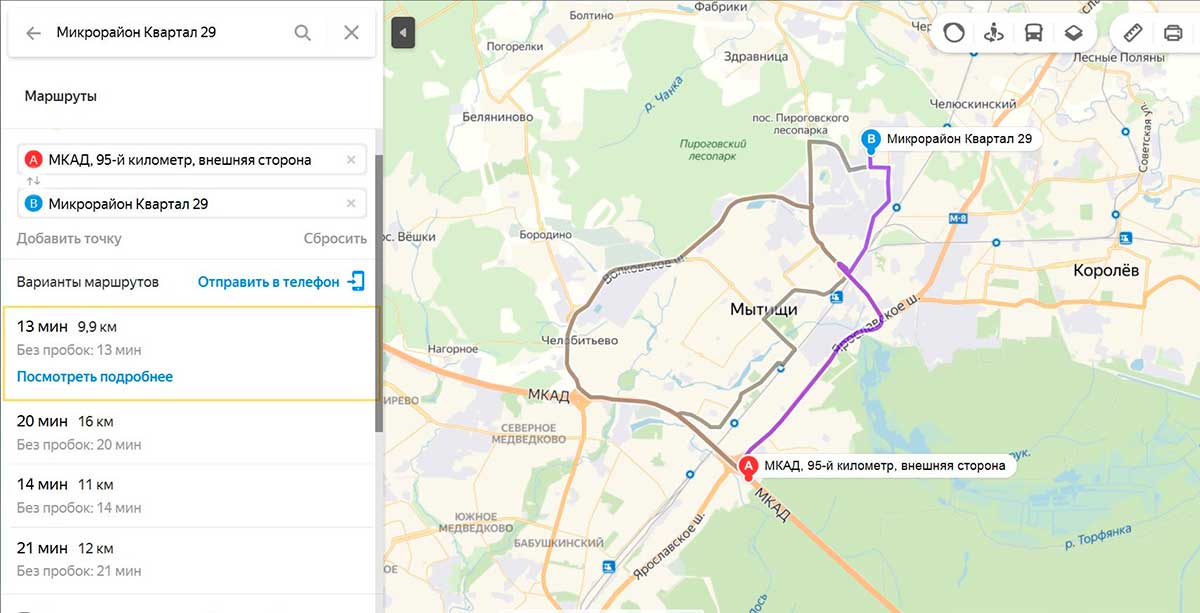
Task: Click the пос. Вёшки label
Action: click(410, 236)
